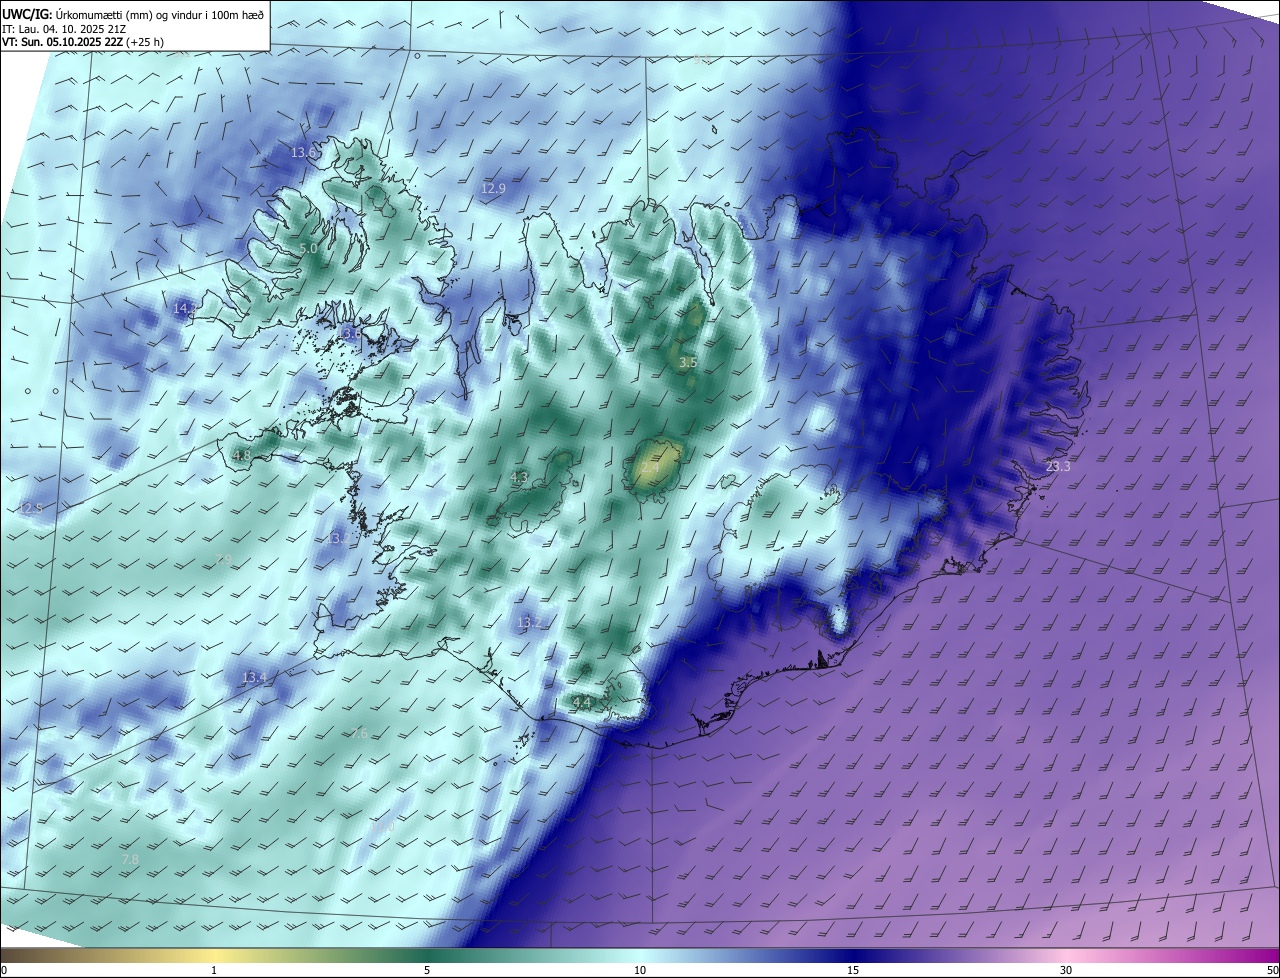Viewport: 1280px width, 978px height.
Task: Click the 4.3 value label near the glacier
Action: pos(519,477)
